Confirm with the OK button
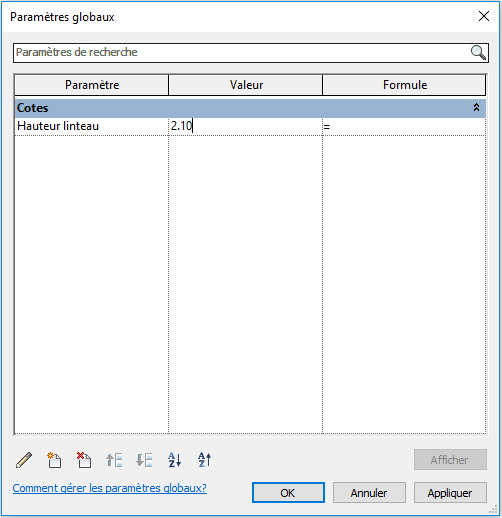The height and width of the screenshot is (518, 502). pyautogui.click(x=288, y=493)
